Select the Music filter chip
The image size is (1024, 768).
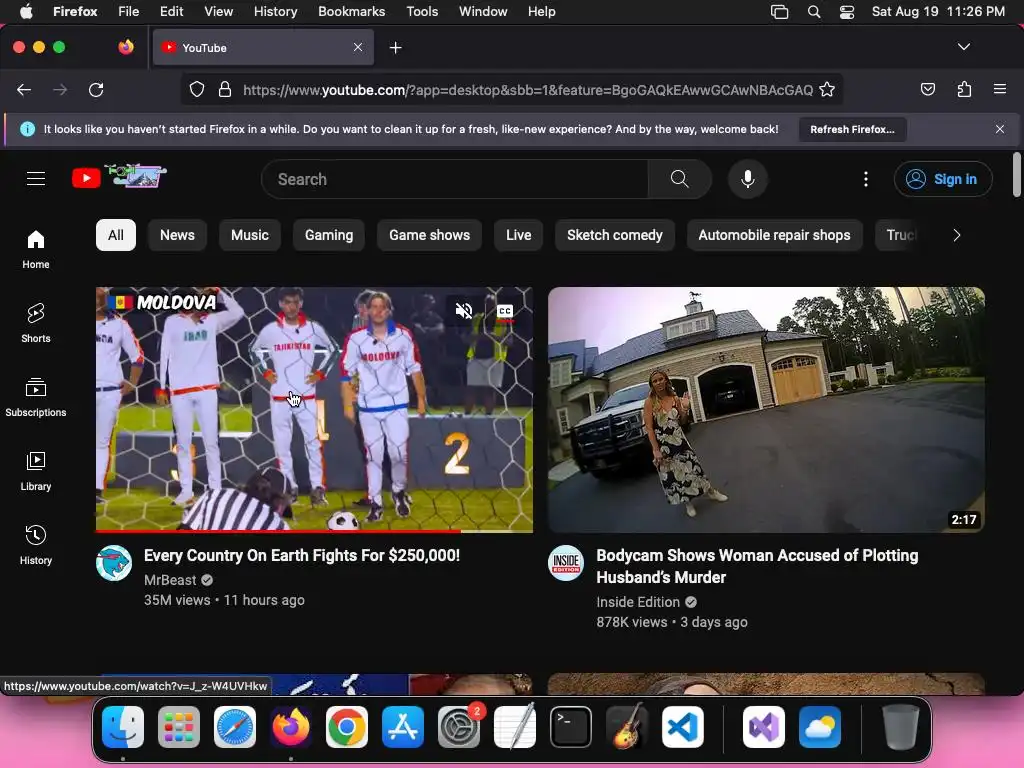(249, 235)
